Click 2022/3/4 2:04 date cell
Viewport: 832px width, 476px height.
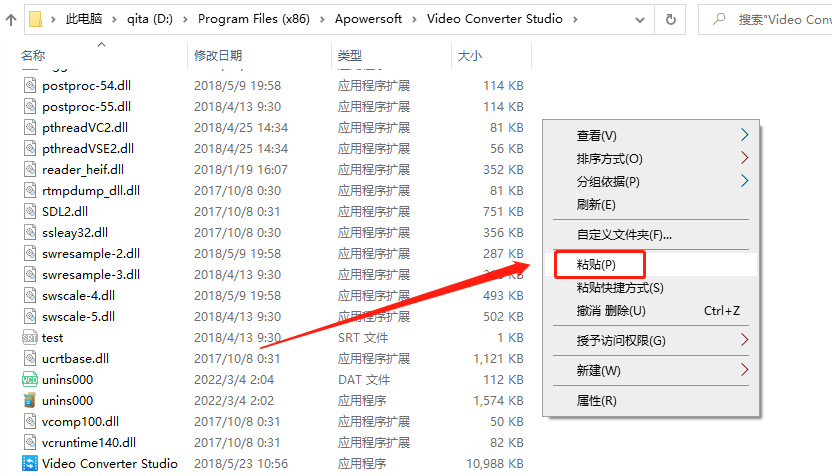point(233,379)
